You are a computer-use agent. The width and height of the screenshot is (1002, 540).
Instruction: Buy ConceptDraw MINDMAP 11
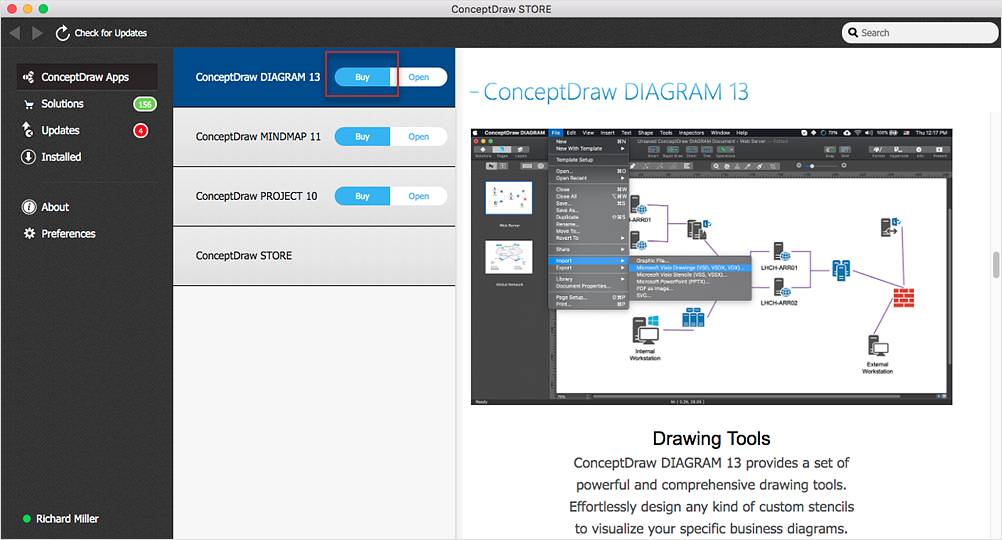coord(362,137)
